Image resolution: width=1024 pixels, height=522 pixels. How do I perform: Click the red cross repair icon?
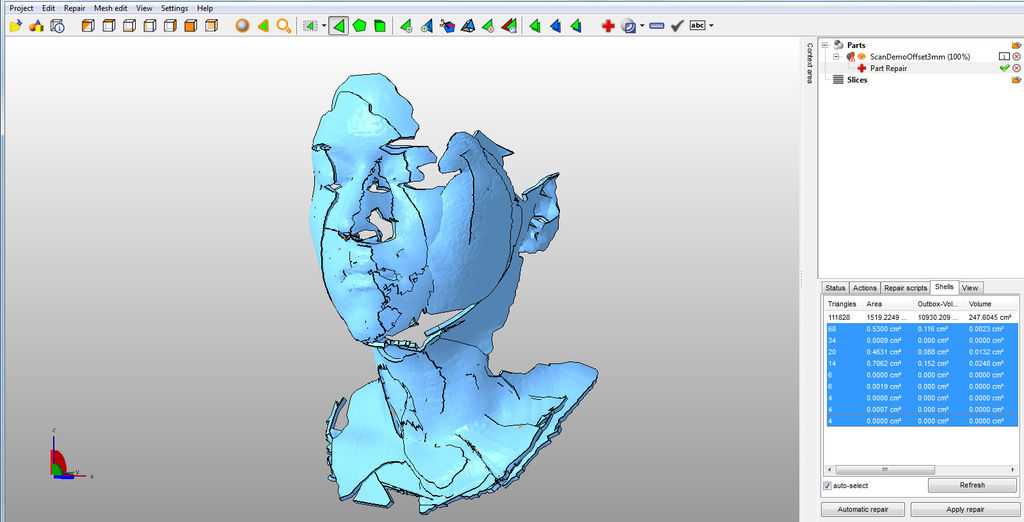coord(607,26)
